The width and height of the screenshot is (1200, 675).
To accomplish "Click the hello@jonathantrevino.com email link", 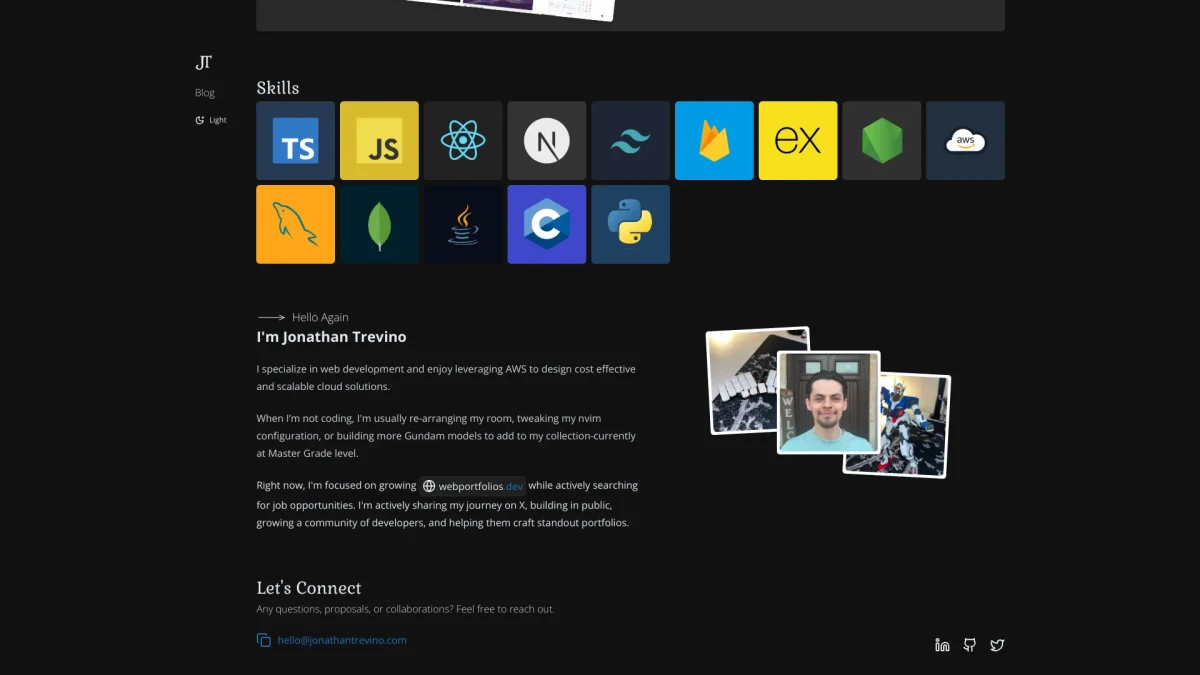I will pyautogui.click(x=342, y=640).
